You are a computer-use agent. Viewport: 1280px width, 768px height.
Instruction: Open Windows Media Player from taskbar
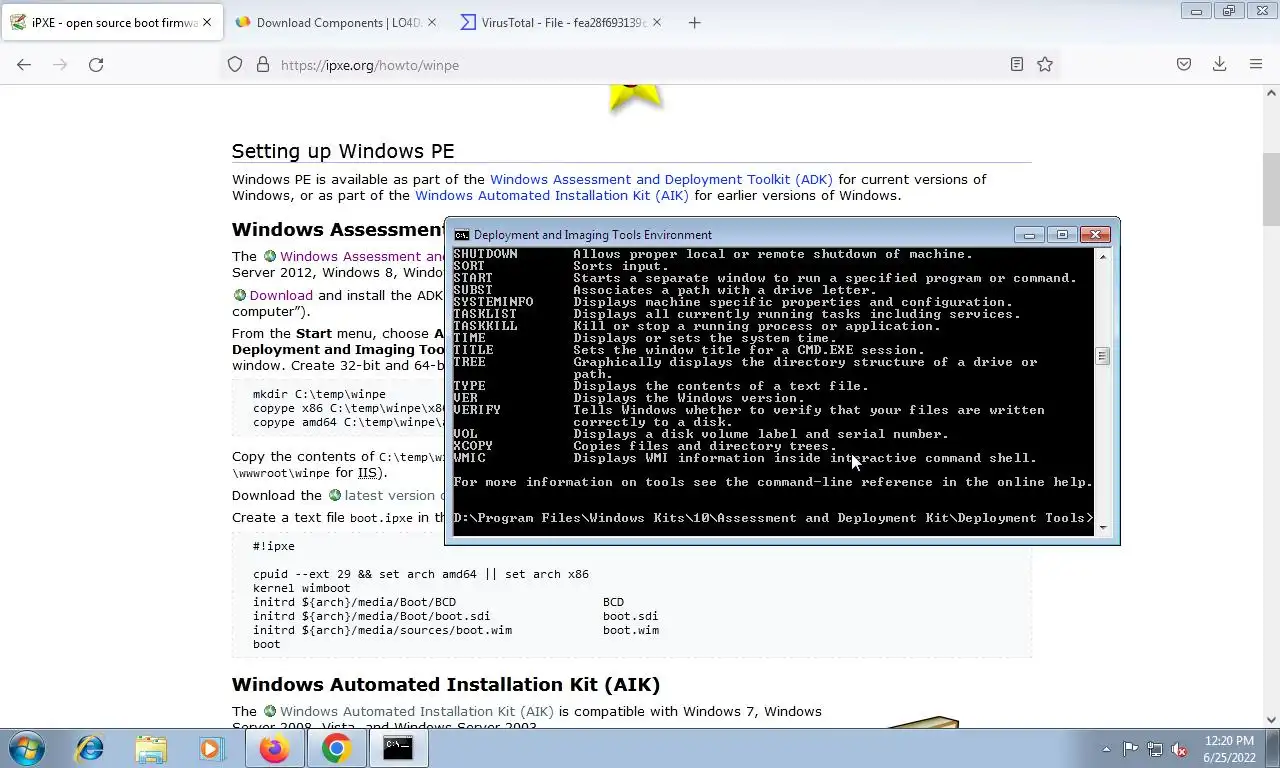point(211,748)
